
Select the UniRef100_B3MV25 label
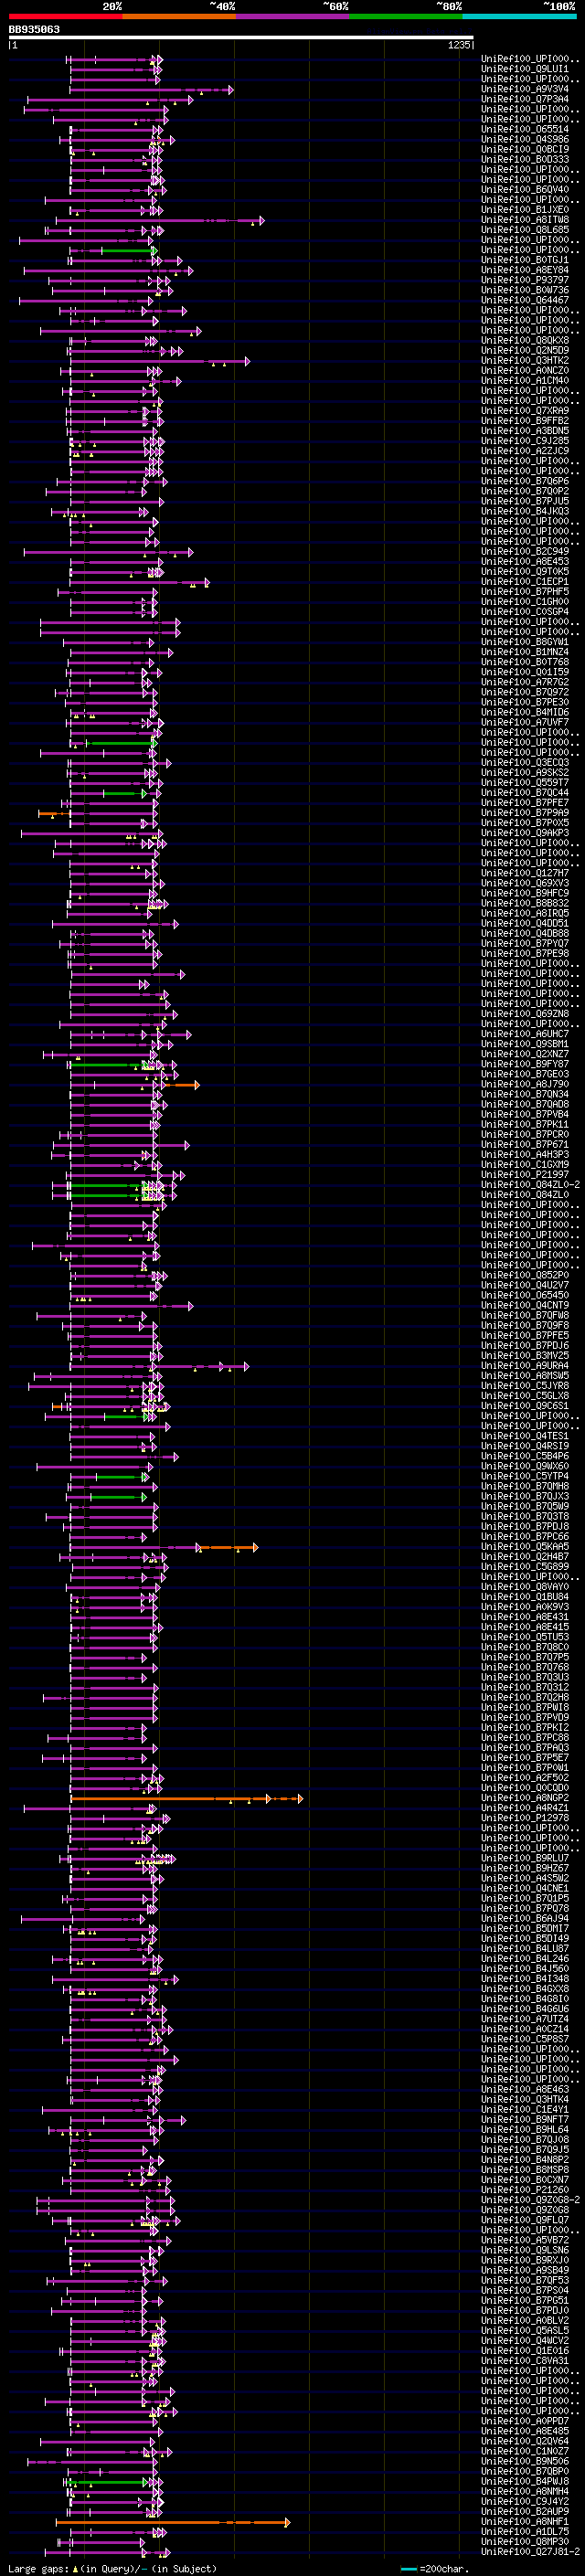click(525, 1356)
